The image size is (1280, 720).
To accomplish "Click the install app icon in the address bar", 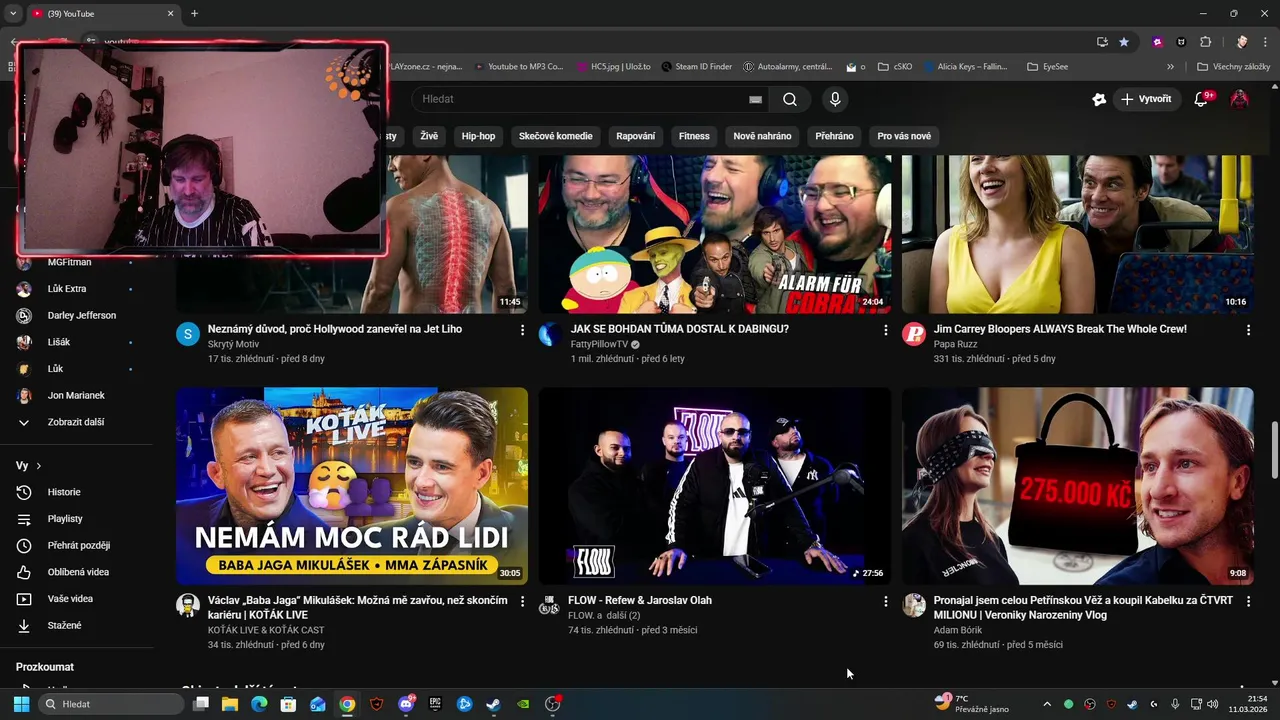I will point(1102,42).
